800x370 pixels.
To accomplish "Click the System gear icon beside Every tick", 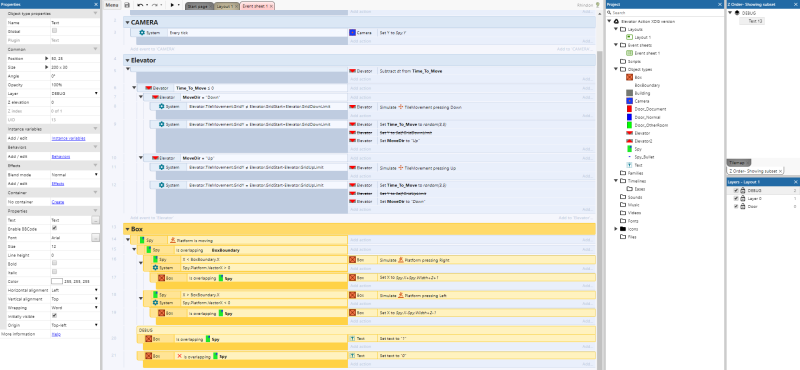I will [142, 32].
